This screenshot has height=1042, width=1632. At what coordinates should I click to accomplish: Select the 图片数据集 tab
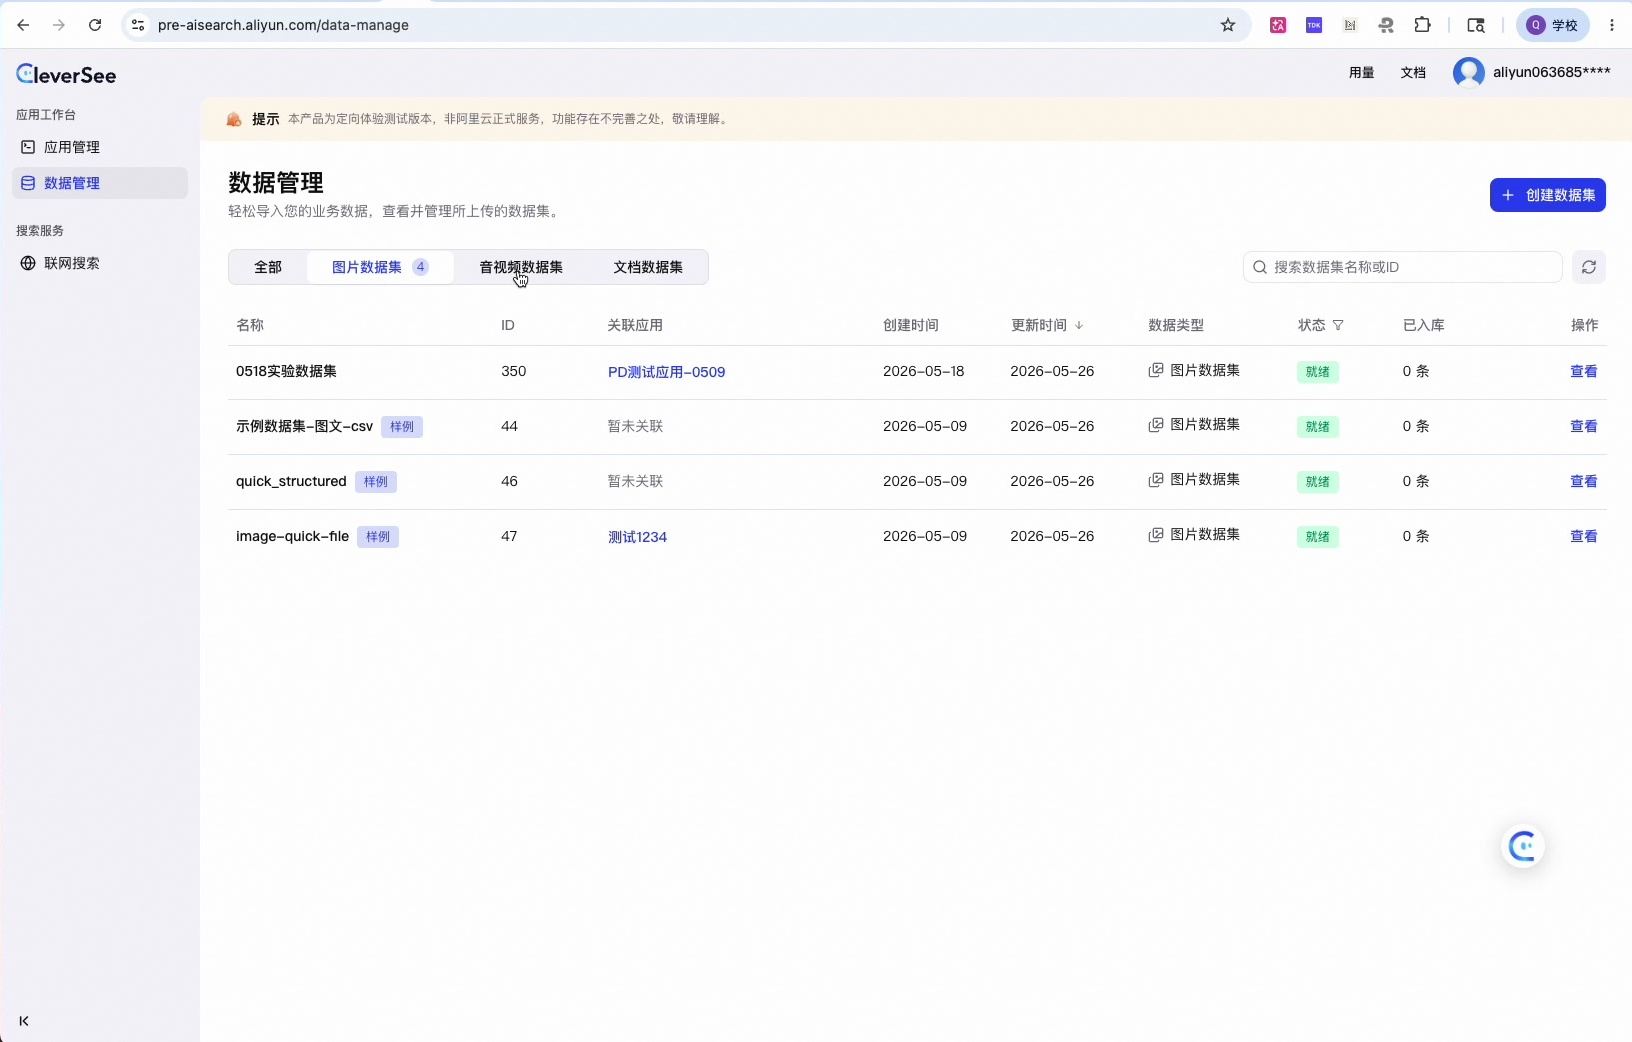[x=380, y=267]
